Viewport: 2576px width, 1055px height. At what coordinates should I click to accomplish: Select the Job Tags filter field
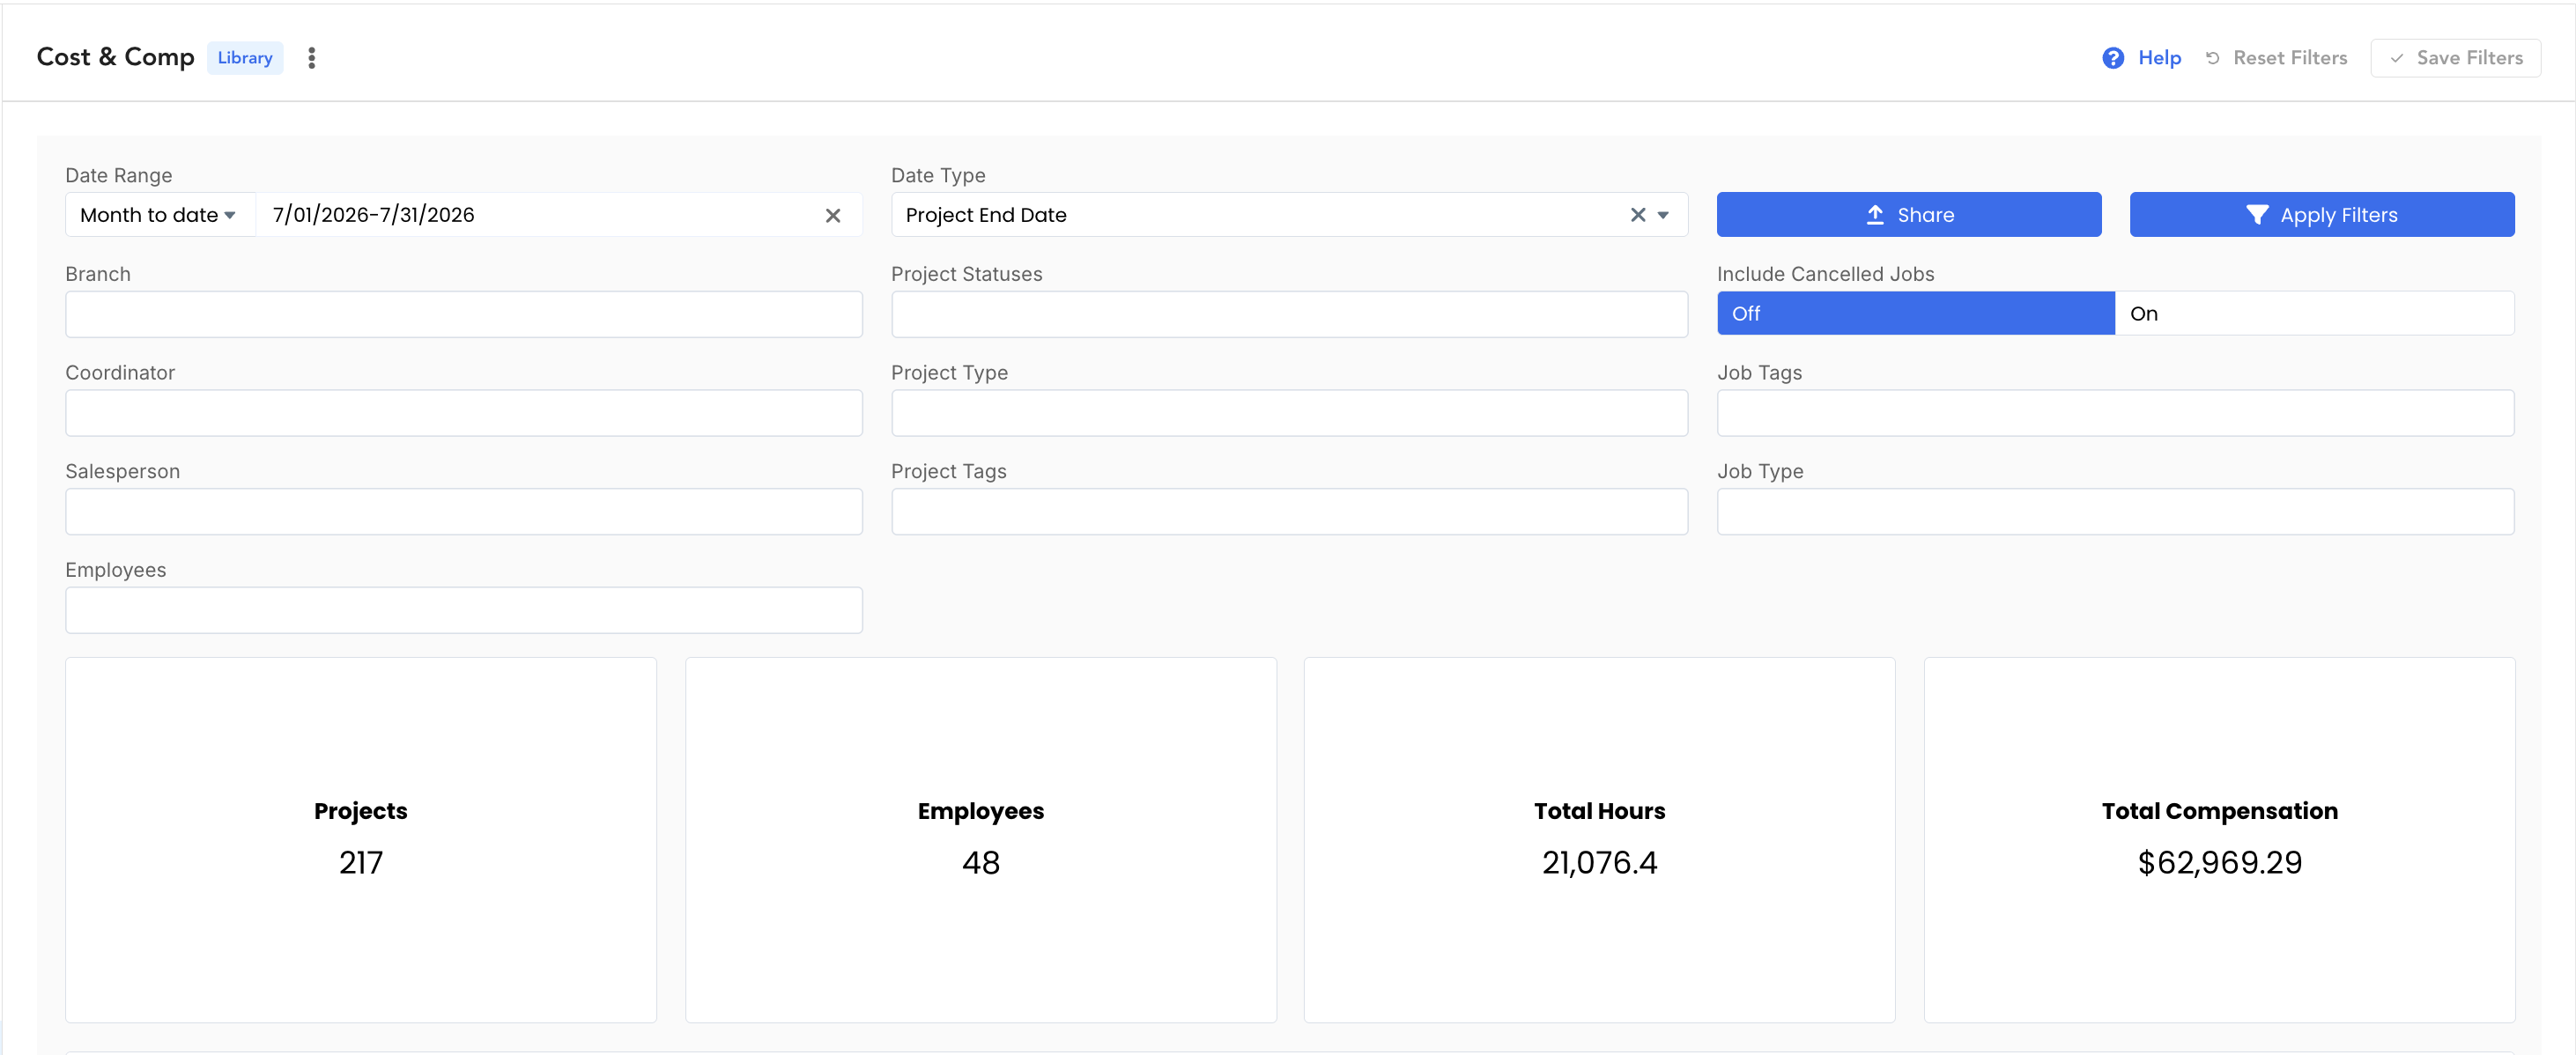tap(2115, 413)
